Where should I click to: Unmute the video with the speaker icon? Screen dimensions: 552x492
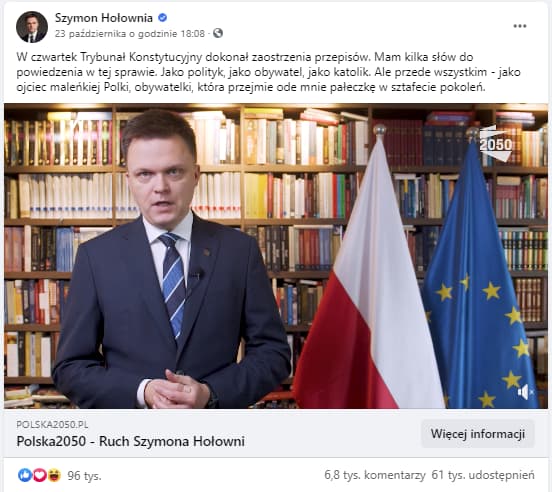525,392
